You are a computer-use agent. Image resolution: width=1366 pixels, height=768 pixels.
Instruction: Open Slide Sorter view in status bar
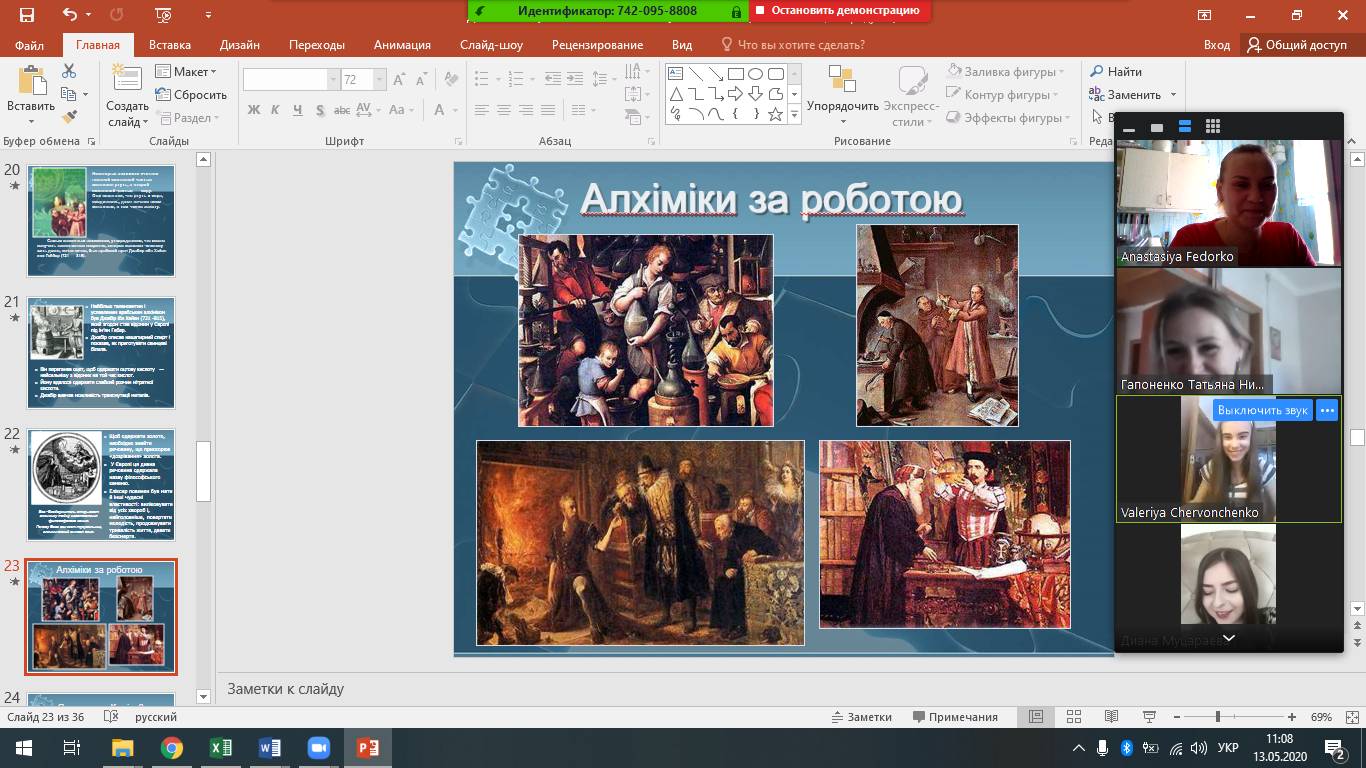(x=1074, y=717)
